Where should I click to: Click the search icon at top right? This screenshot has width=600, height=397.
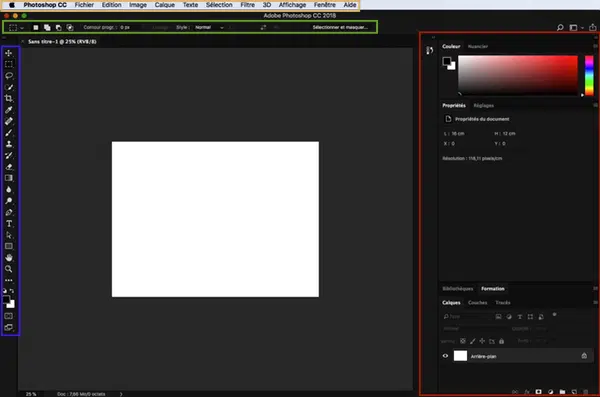coord(560,28)
